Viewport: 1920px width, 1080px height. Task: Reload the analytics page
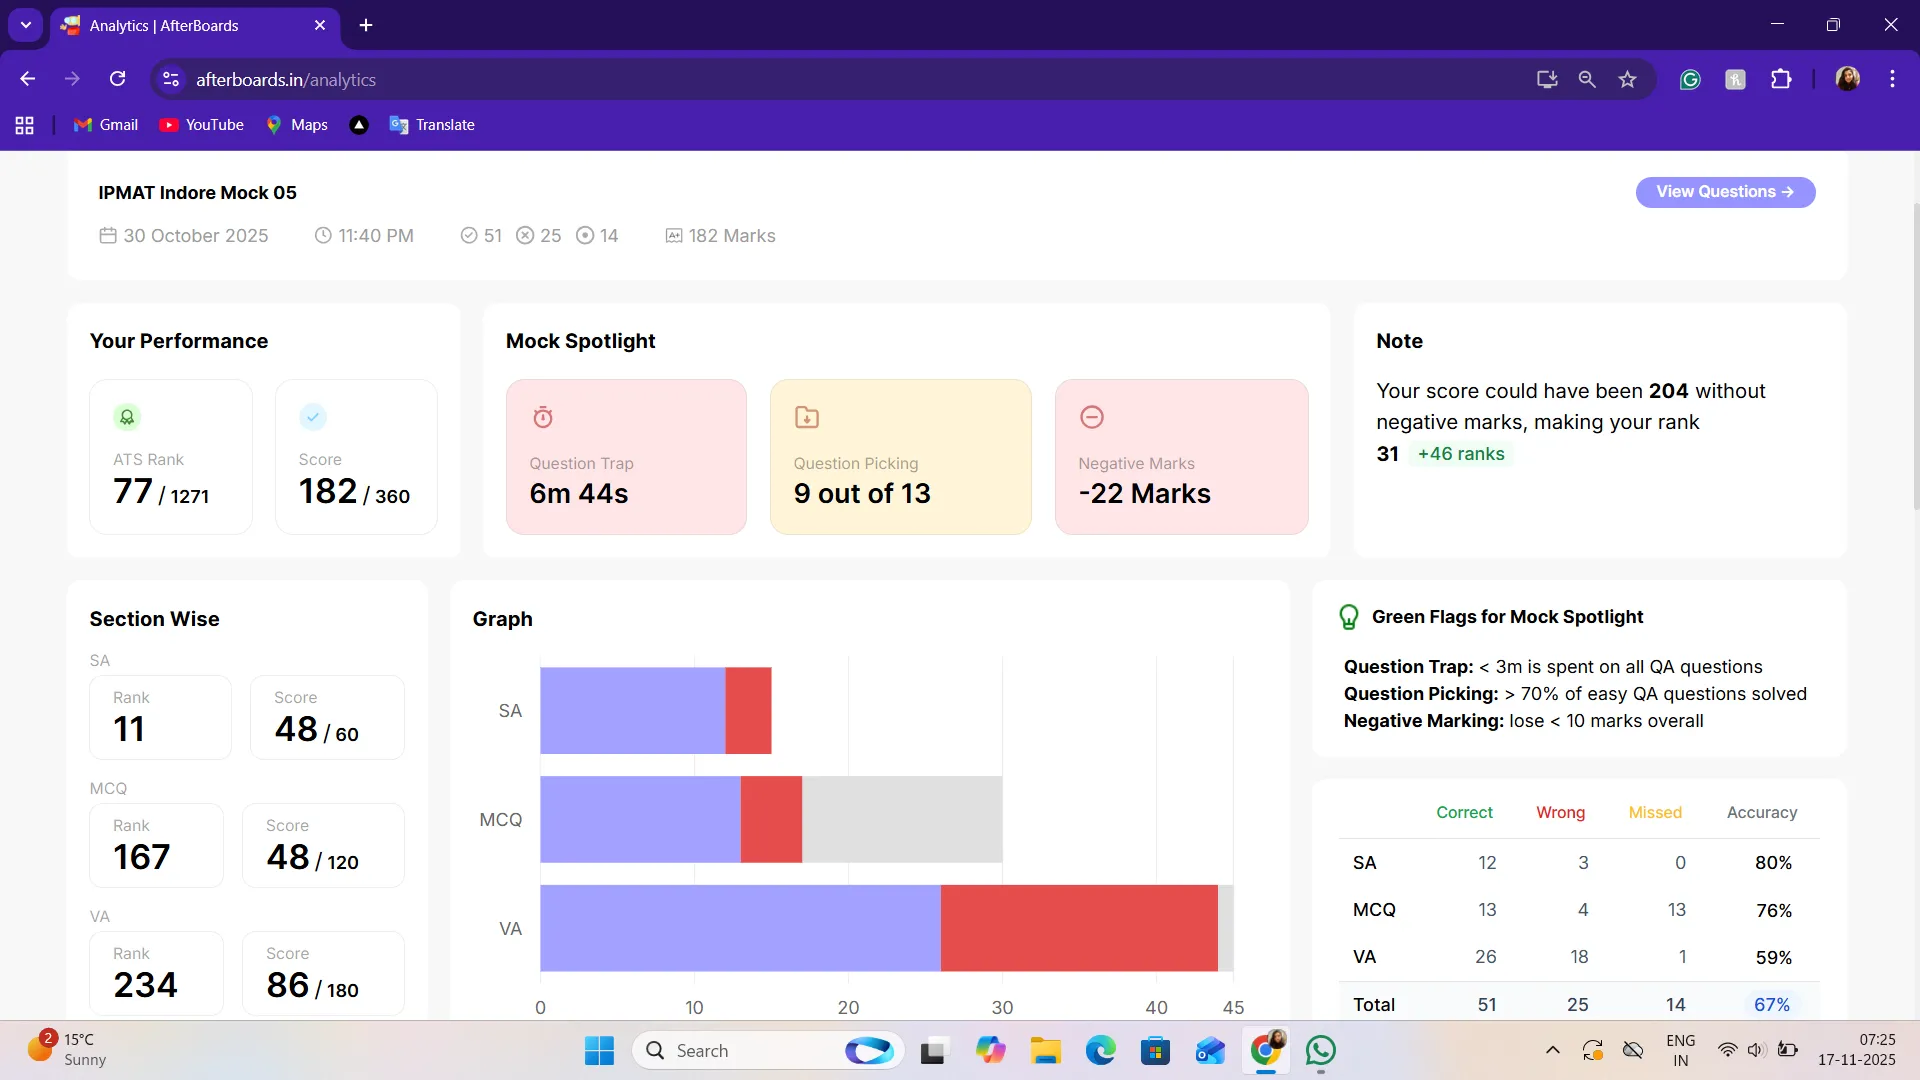coord(118,80)
